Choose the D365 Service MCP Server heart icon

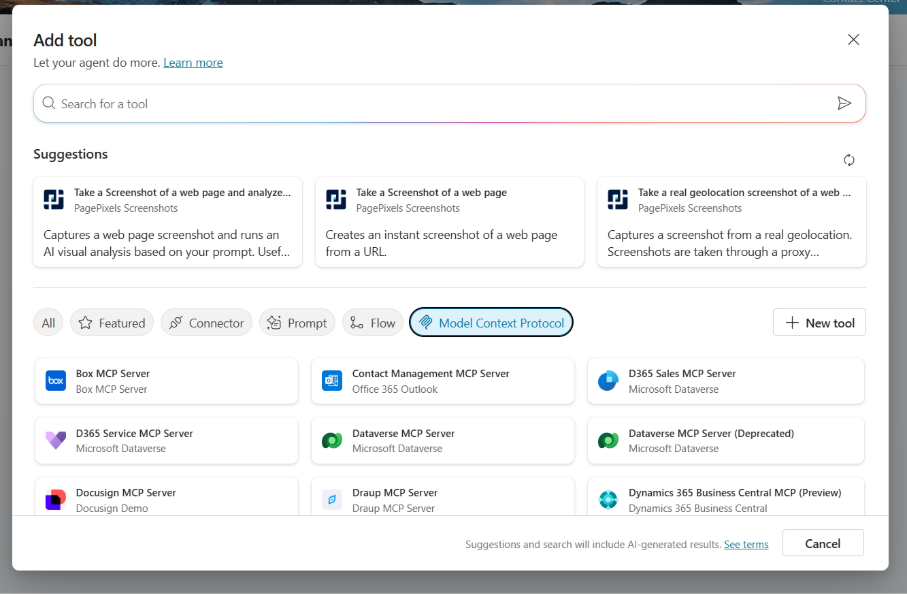[x=56, y=441]
